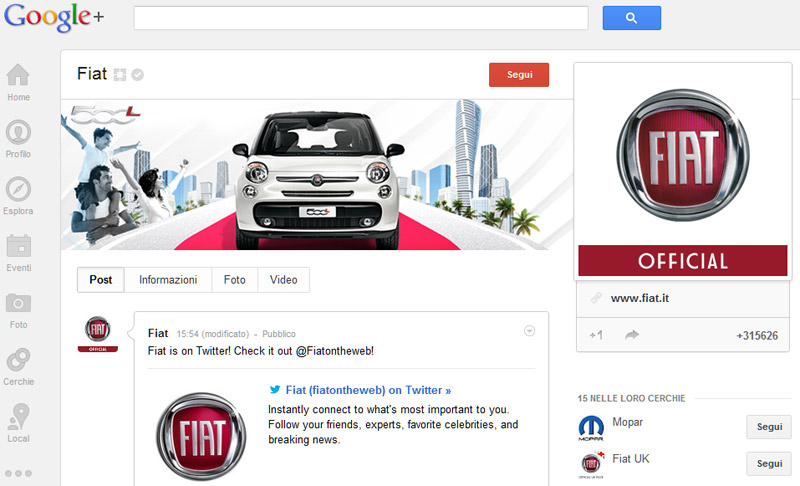This screenshot has width=800, height=486.
Task: Click the share arrow icon in profile card
Action: 632,335
